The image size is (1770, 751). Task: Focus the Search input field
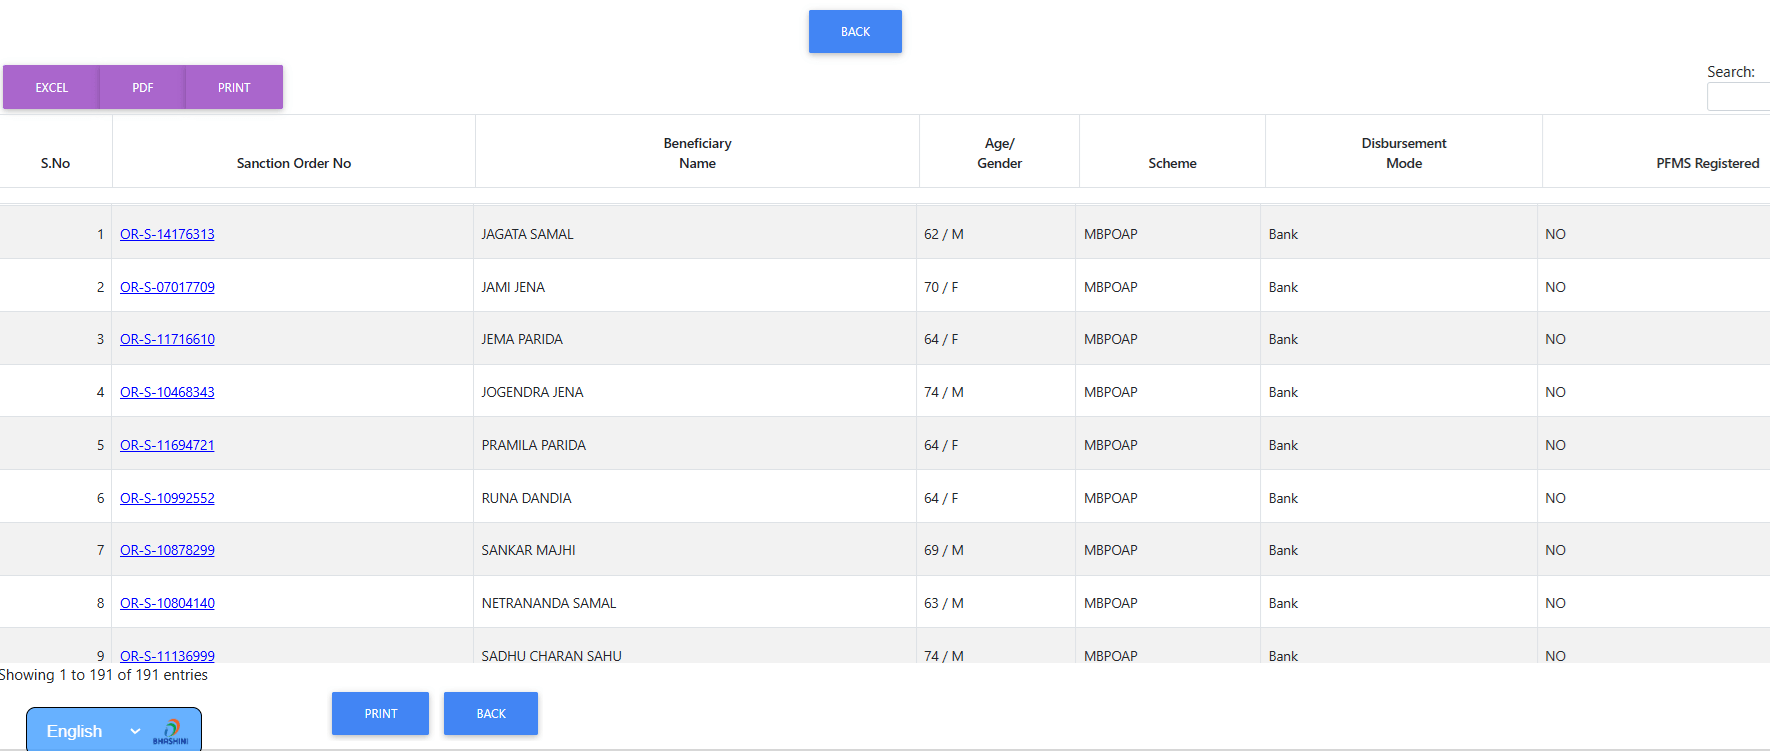(x=1738, y=97)
